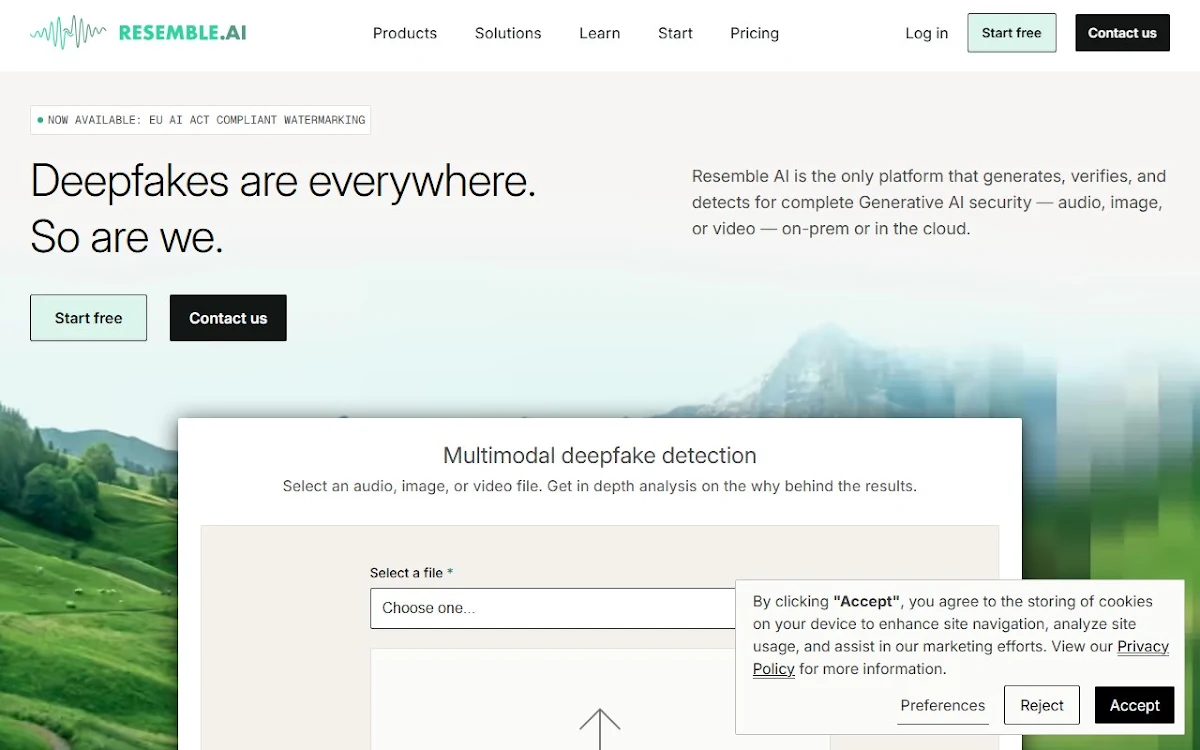Open the Learn menu

pos(600,33)
